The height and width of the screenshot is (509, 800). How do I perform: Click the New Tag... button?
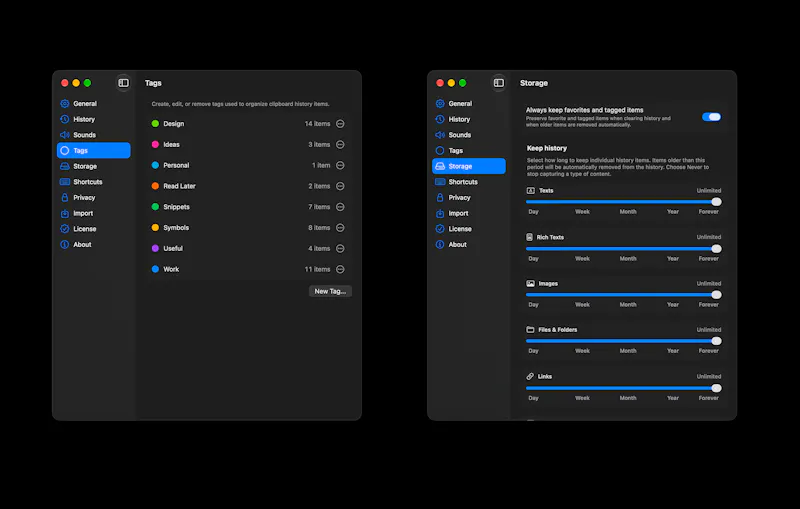[330, 291]
